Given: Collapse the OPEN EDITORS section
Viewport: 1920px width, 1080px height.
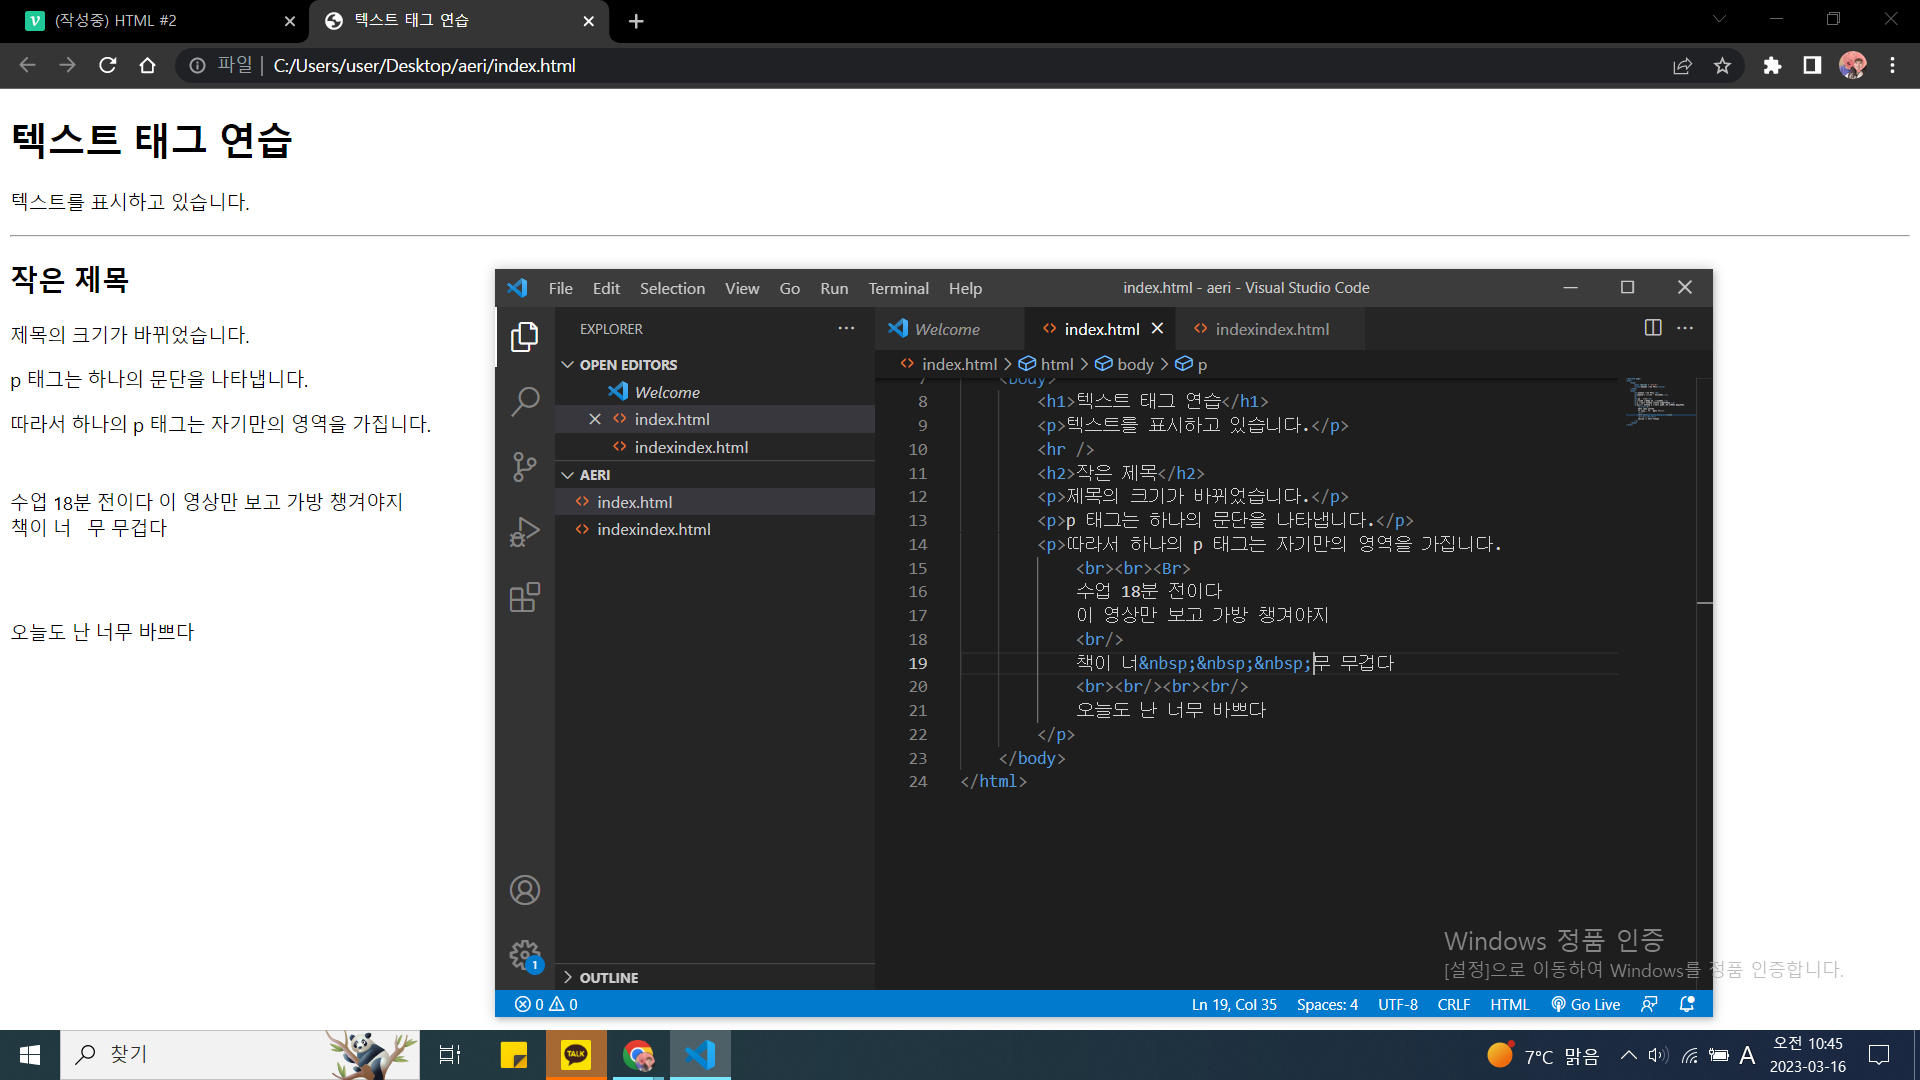Looking at the screenshot, I should (628, 365).
